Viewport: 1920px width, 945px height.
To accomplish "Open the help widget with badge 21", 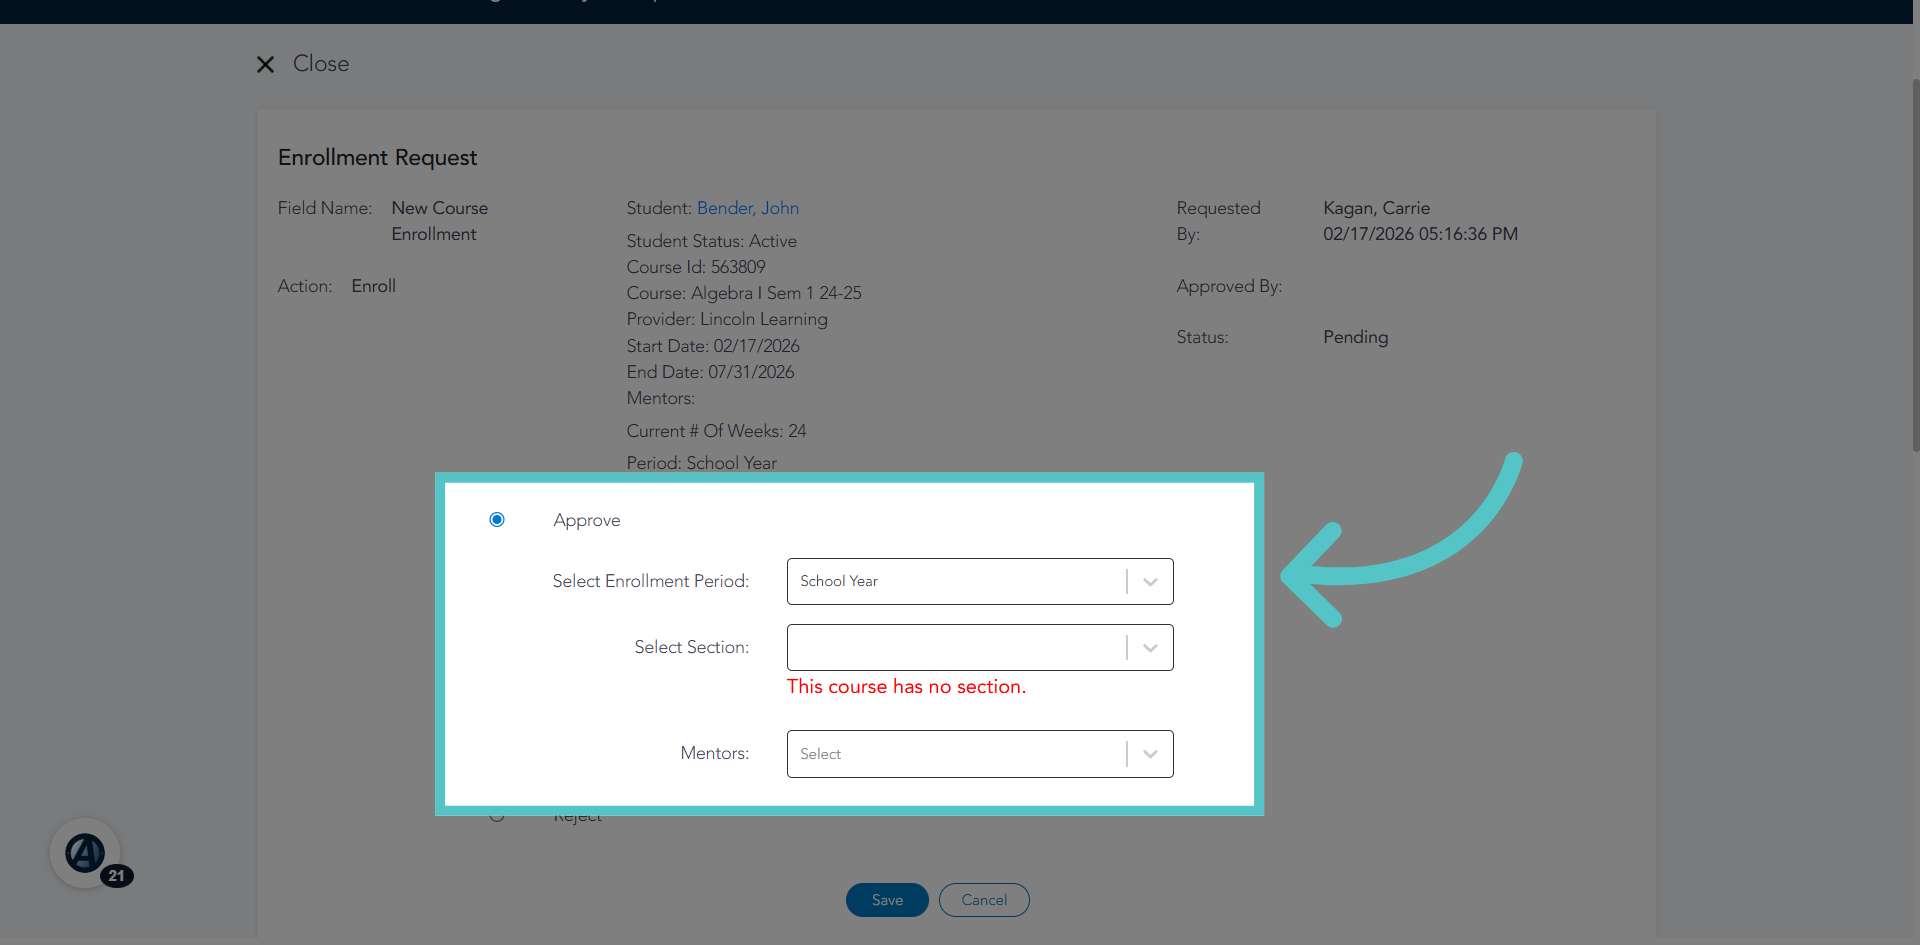I will (x=86, y=853).
